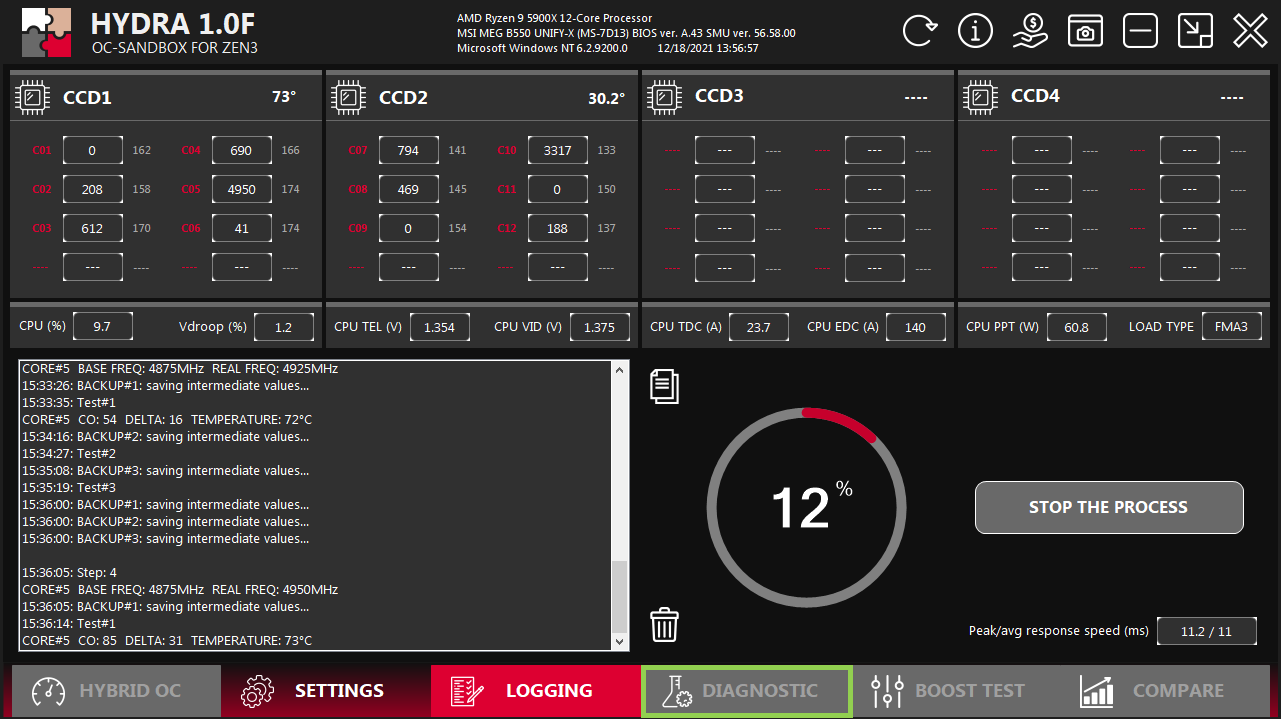Click the CPU EDC (A) value field

click(x=915, y=327)
